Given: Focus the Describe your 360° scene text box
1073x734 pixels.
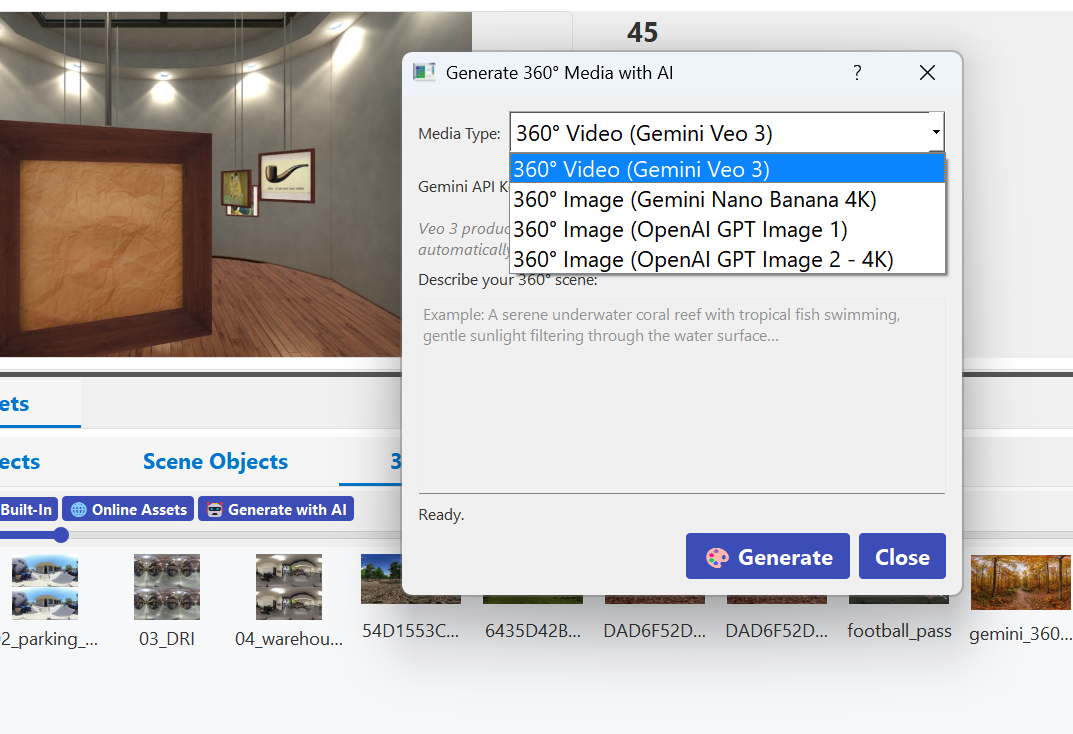Looking at the screenshot, I should (682, 395).
